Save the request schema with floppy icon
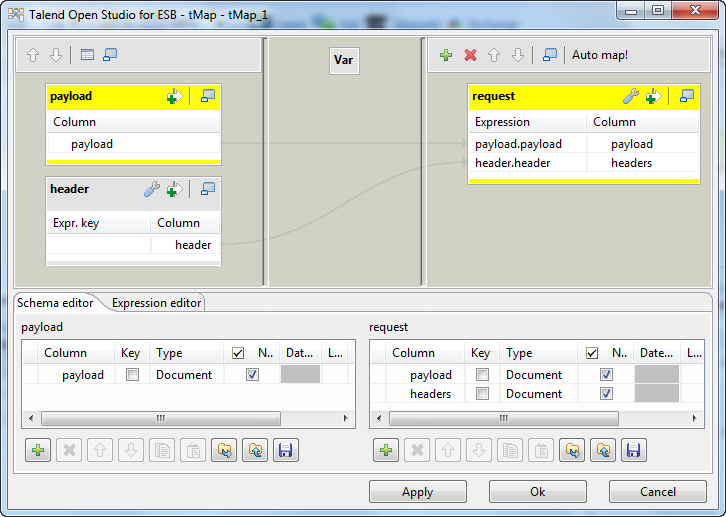 point(632,451)
